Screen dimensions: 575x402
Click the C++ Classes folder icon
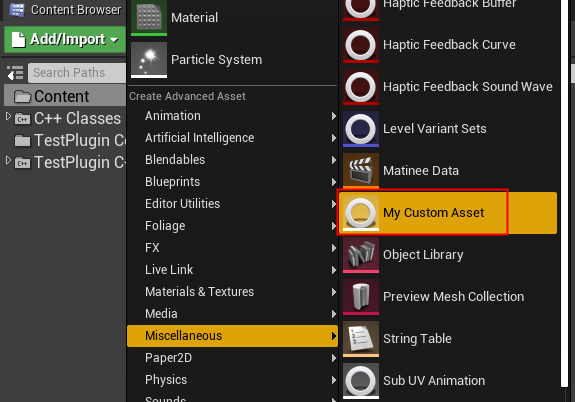point(22,119)
